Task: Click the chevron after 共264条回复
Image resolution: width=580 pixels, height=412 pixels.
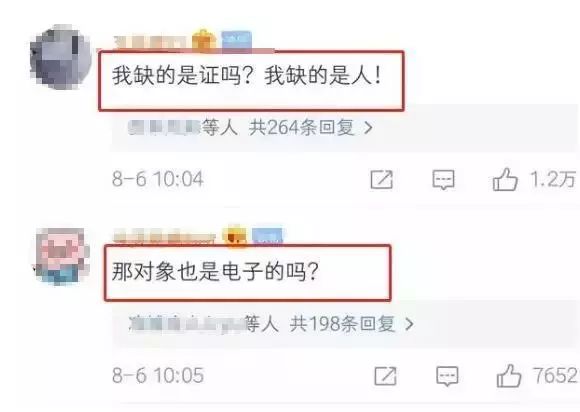Action: pos(368,128)
